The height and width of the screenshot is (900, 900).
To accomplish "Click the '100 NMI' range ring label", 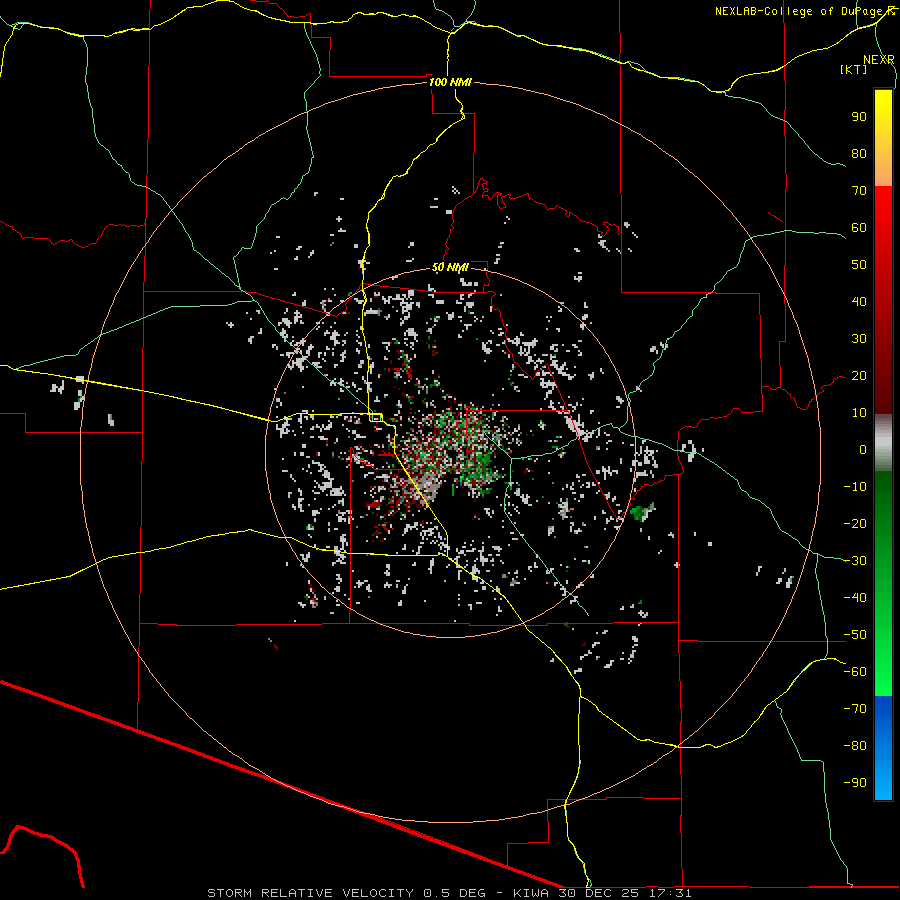I will [450, 82].
